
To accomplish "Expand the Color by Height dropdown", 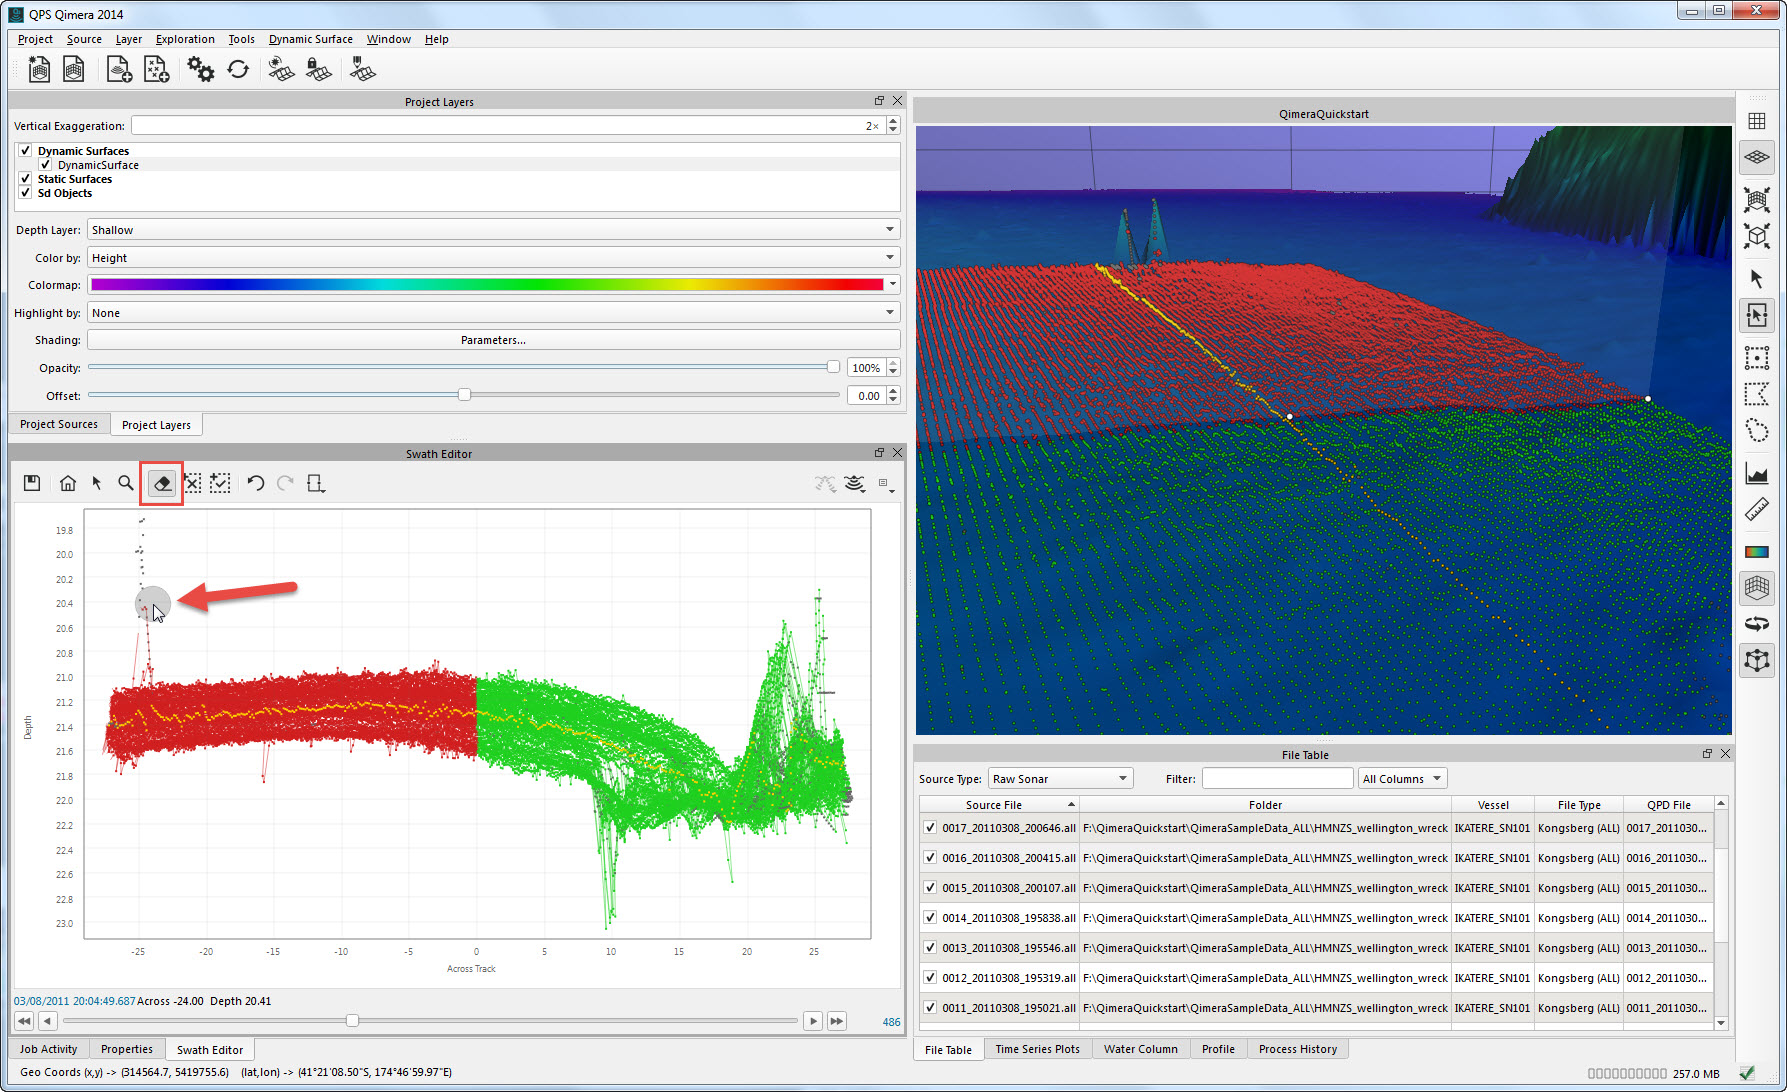I will (493, 258).
